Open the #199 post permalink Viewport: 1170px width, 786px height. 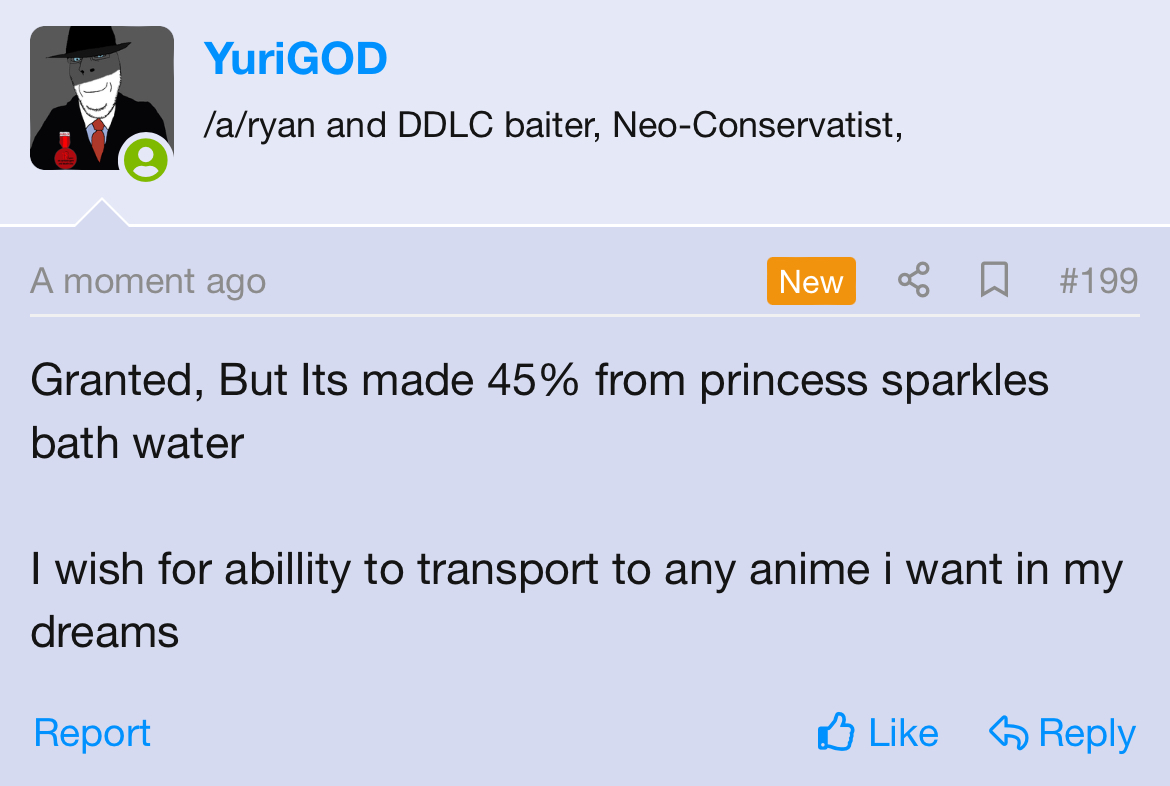tap(1098, 281)
